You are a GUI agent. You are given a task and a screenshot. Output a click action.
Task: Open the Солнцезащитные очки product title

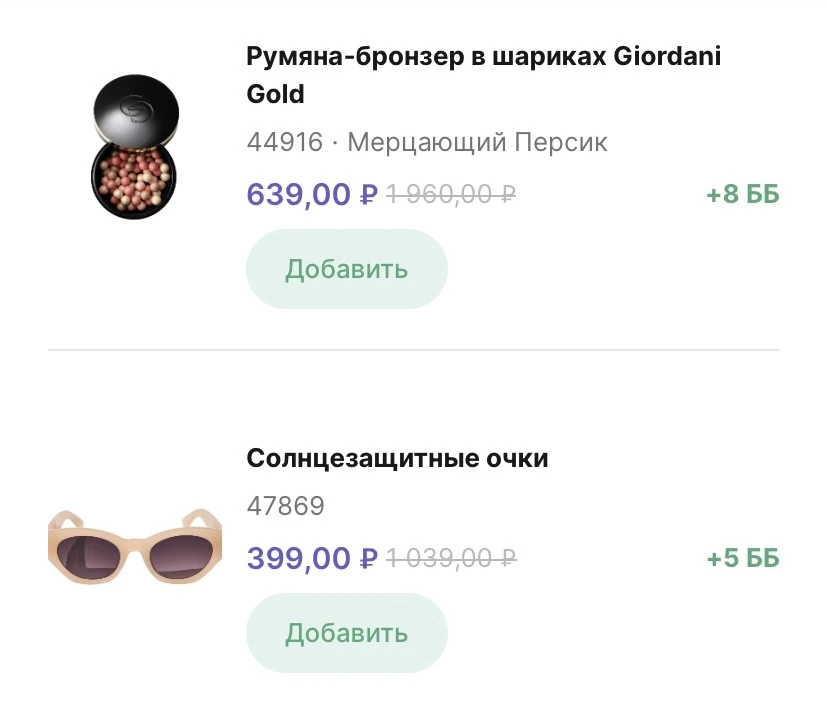point(397,459)
